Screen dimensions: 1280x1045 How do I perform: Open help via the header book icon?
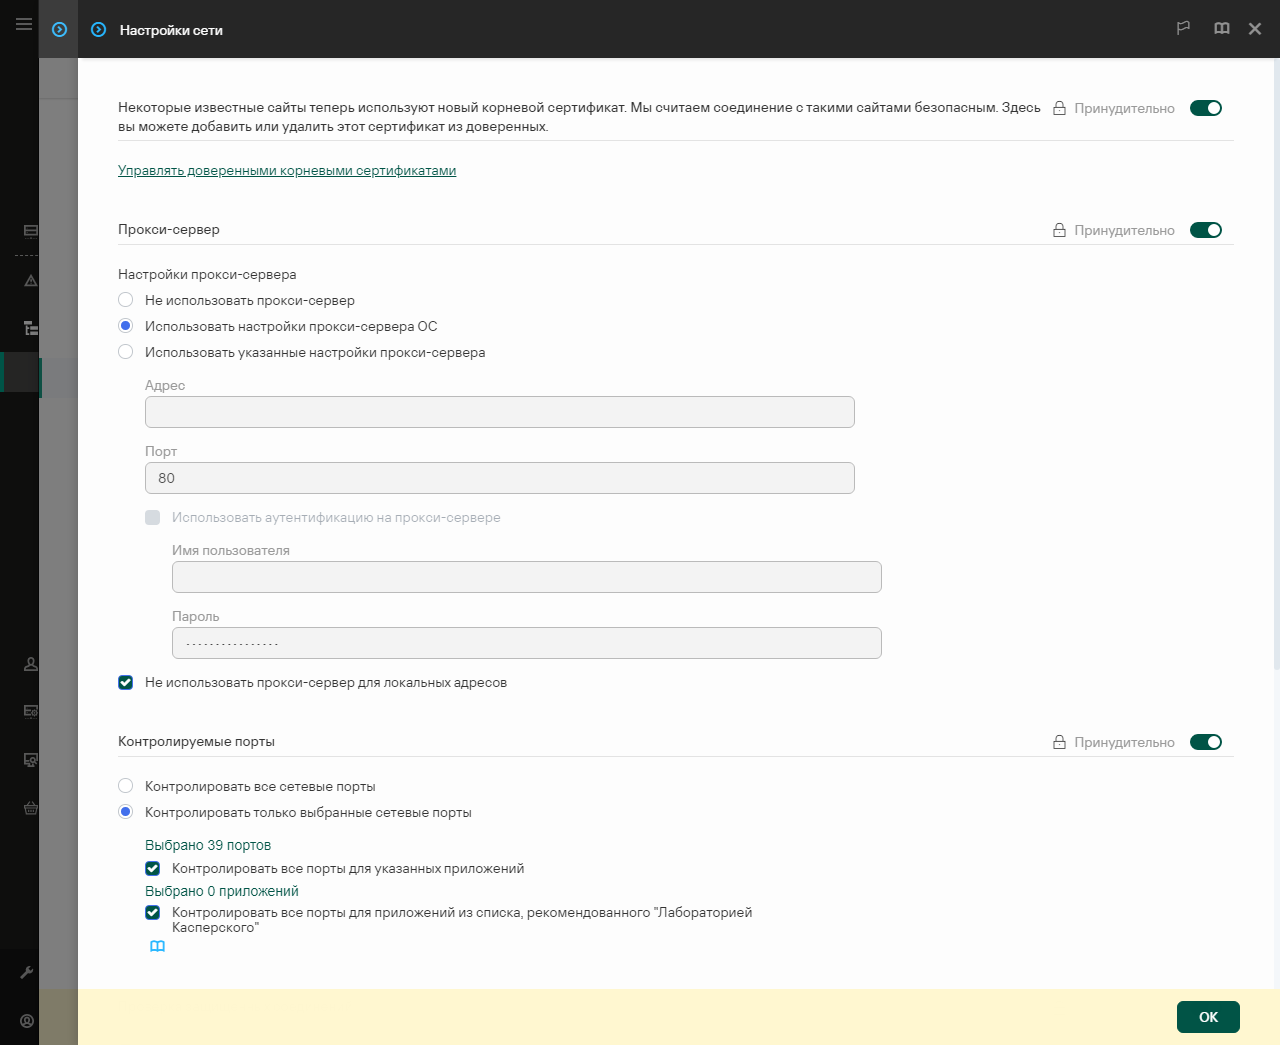pos(1221,29)
